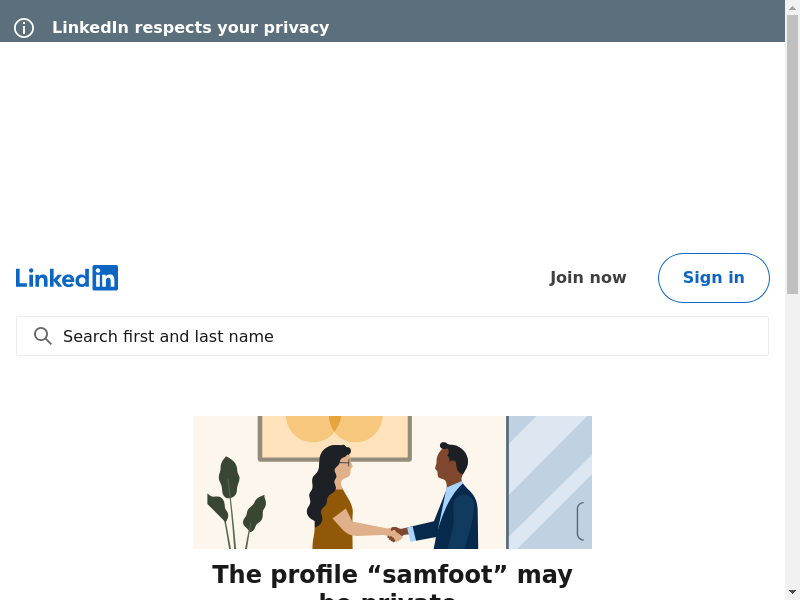
Task: Click the magnifying glass search icon
Action: point(43,336)
